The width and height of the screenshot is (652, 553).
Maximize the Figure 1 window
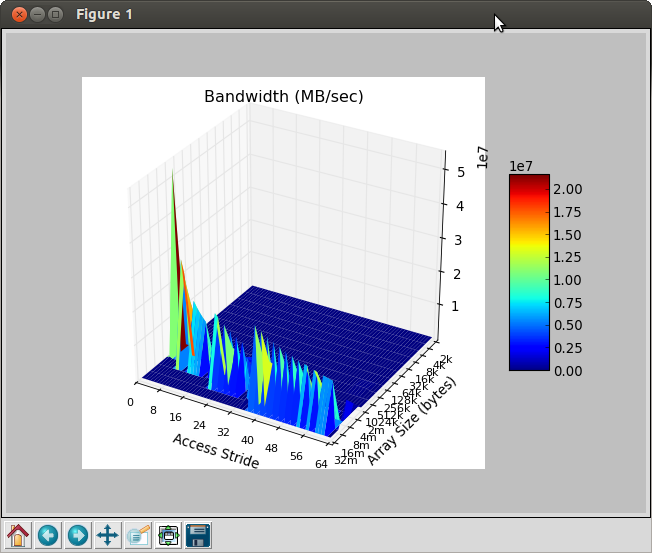(55, 14)
